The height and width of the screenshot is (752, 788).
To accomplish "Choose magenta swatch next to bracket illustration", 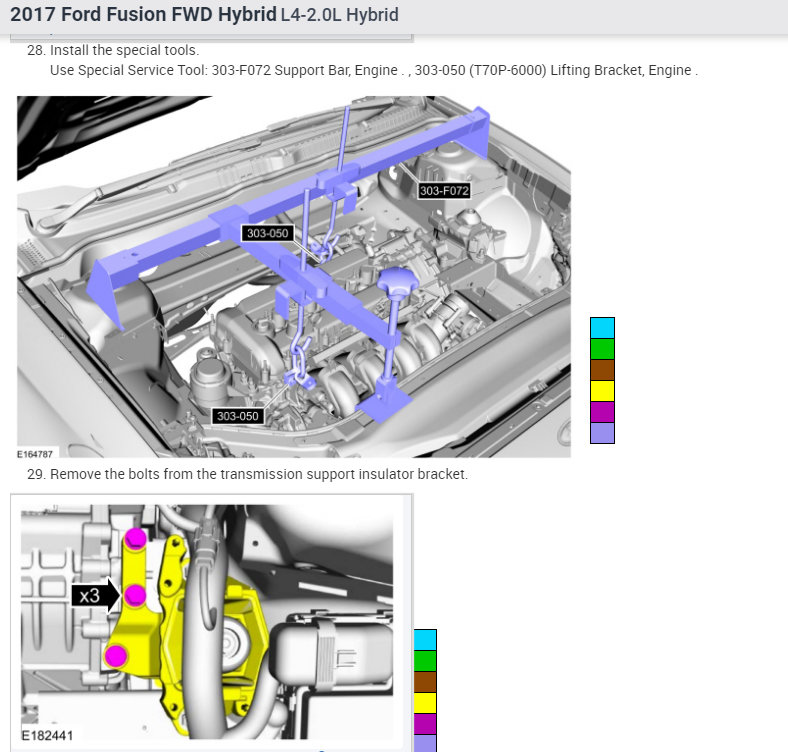I will point(425,724).
